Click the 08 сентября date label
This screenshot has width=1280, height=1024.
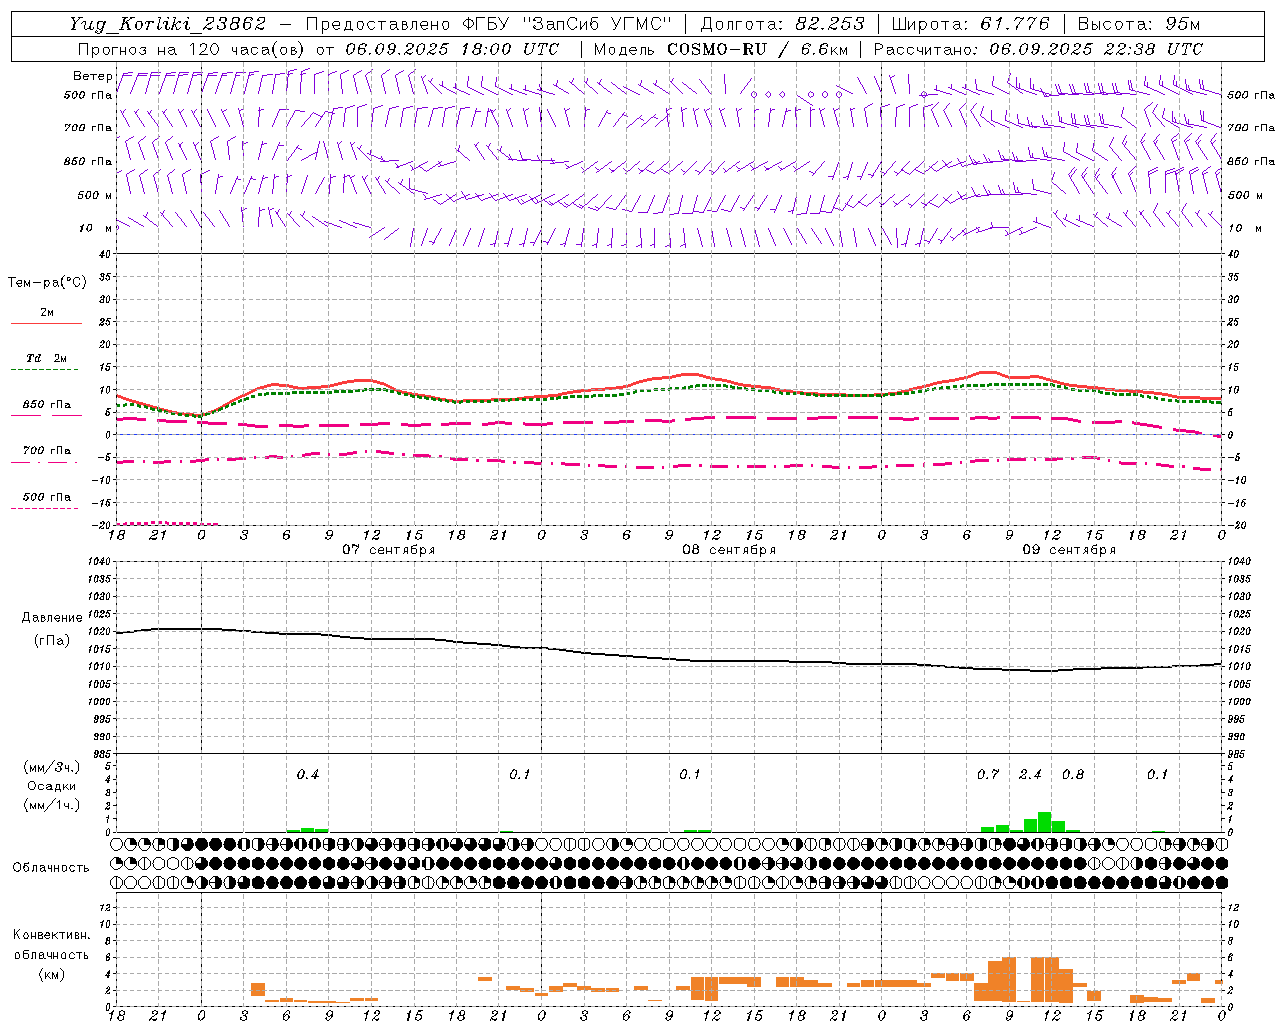coord(729,550)
